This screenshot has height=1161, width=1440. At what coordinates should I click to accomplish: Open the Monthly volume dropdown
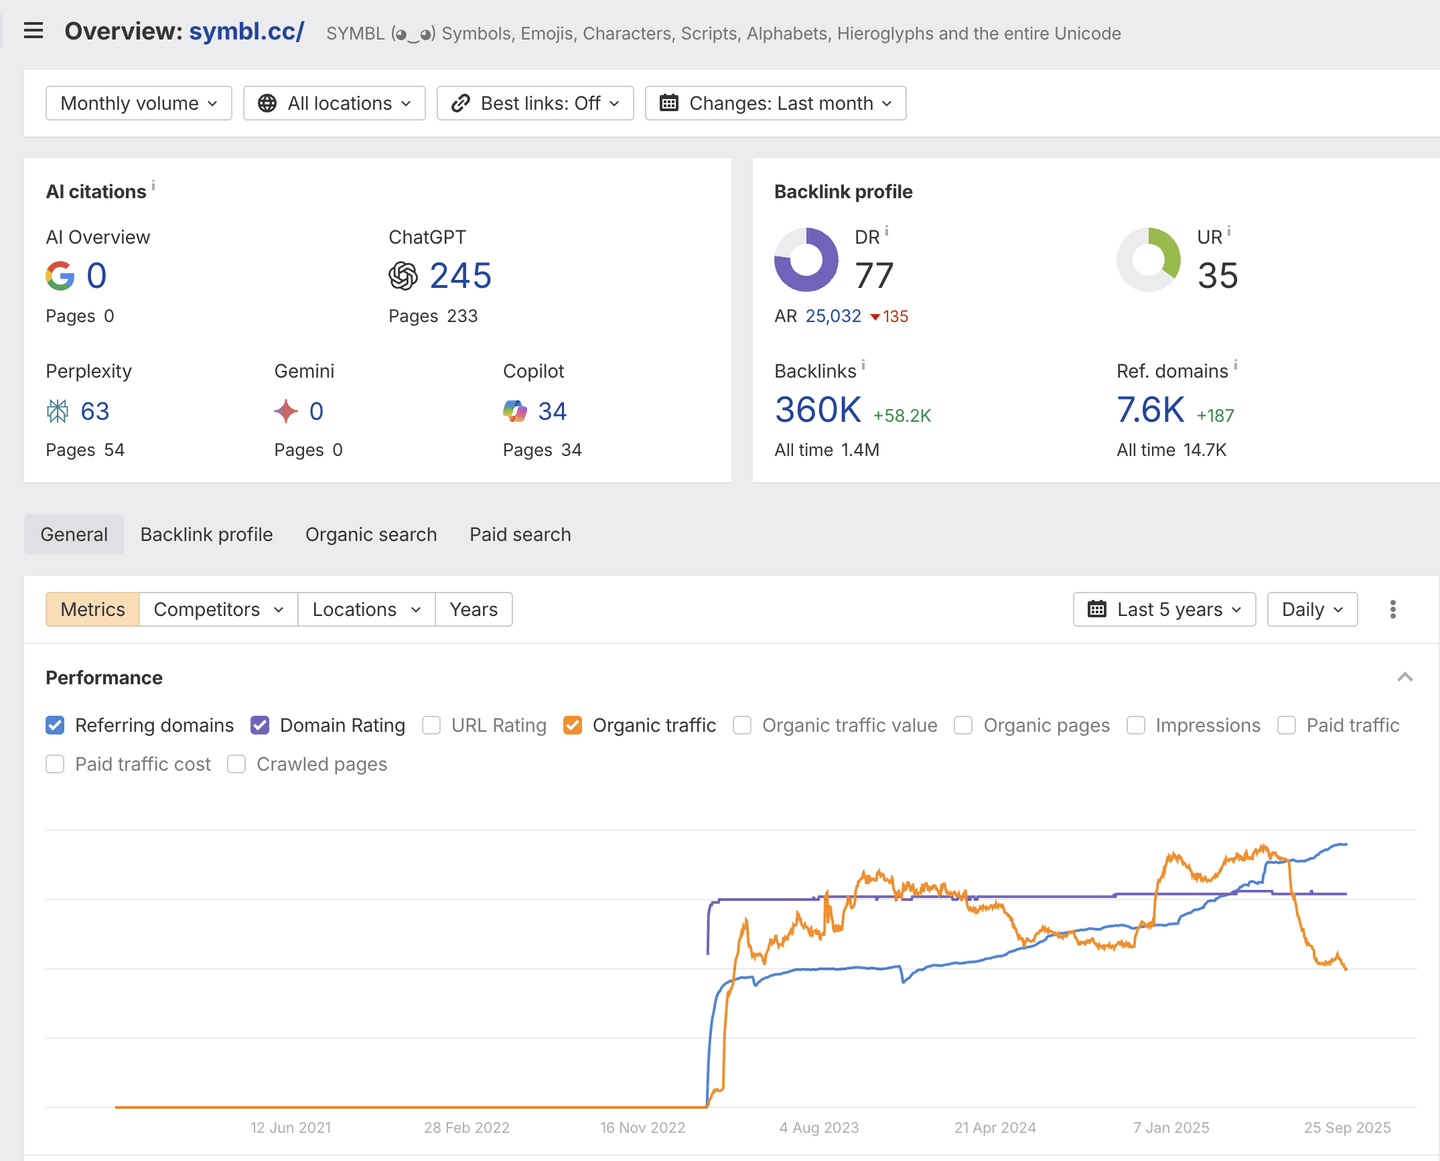pos(139,104)
